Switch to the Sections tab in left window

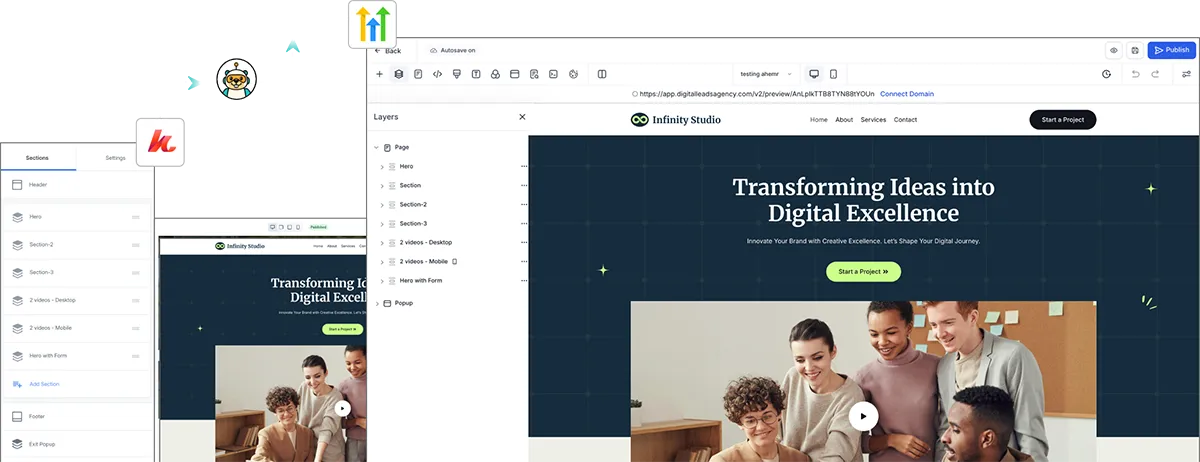(37, 158)
